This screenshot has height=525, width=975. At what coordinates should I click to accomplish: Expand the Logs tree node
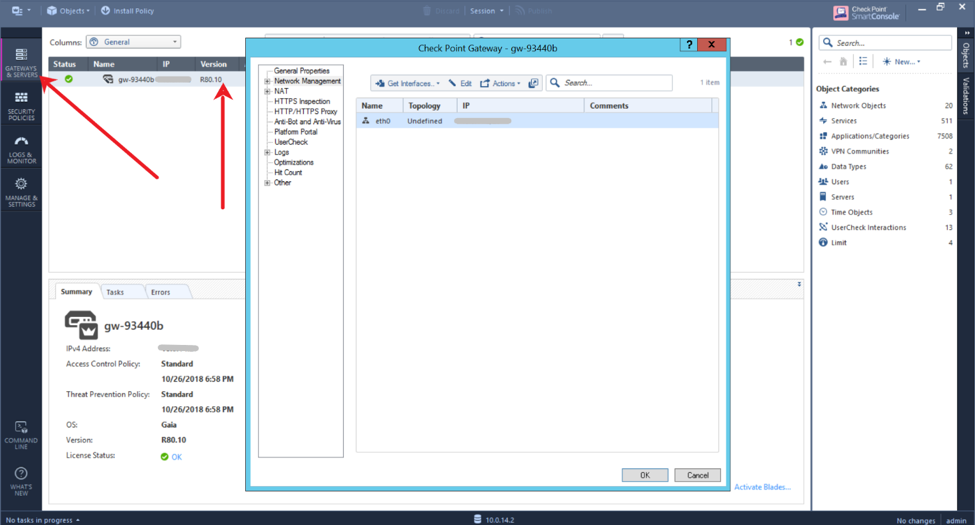pos(267,152)
